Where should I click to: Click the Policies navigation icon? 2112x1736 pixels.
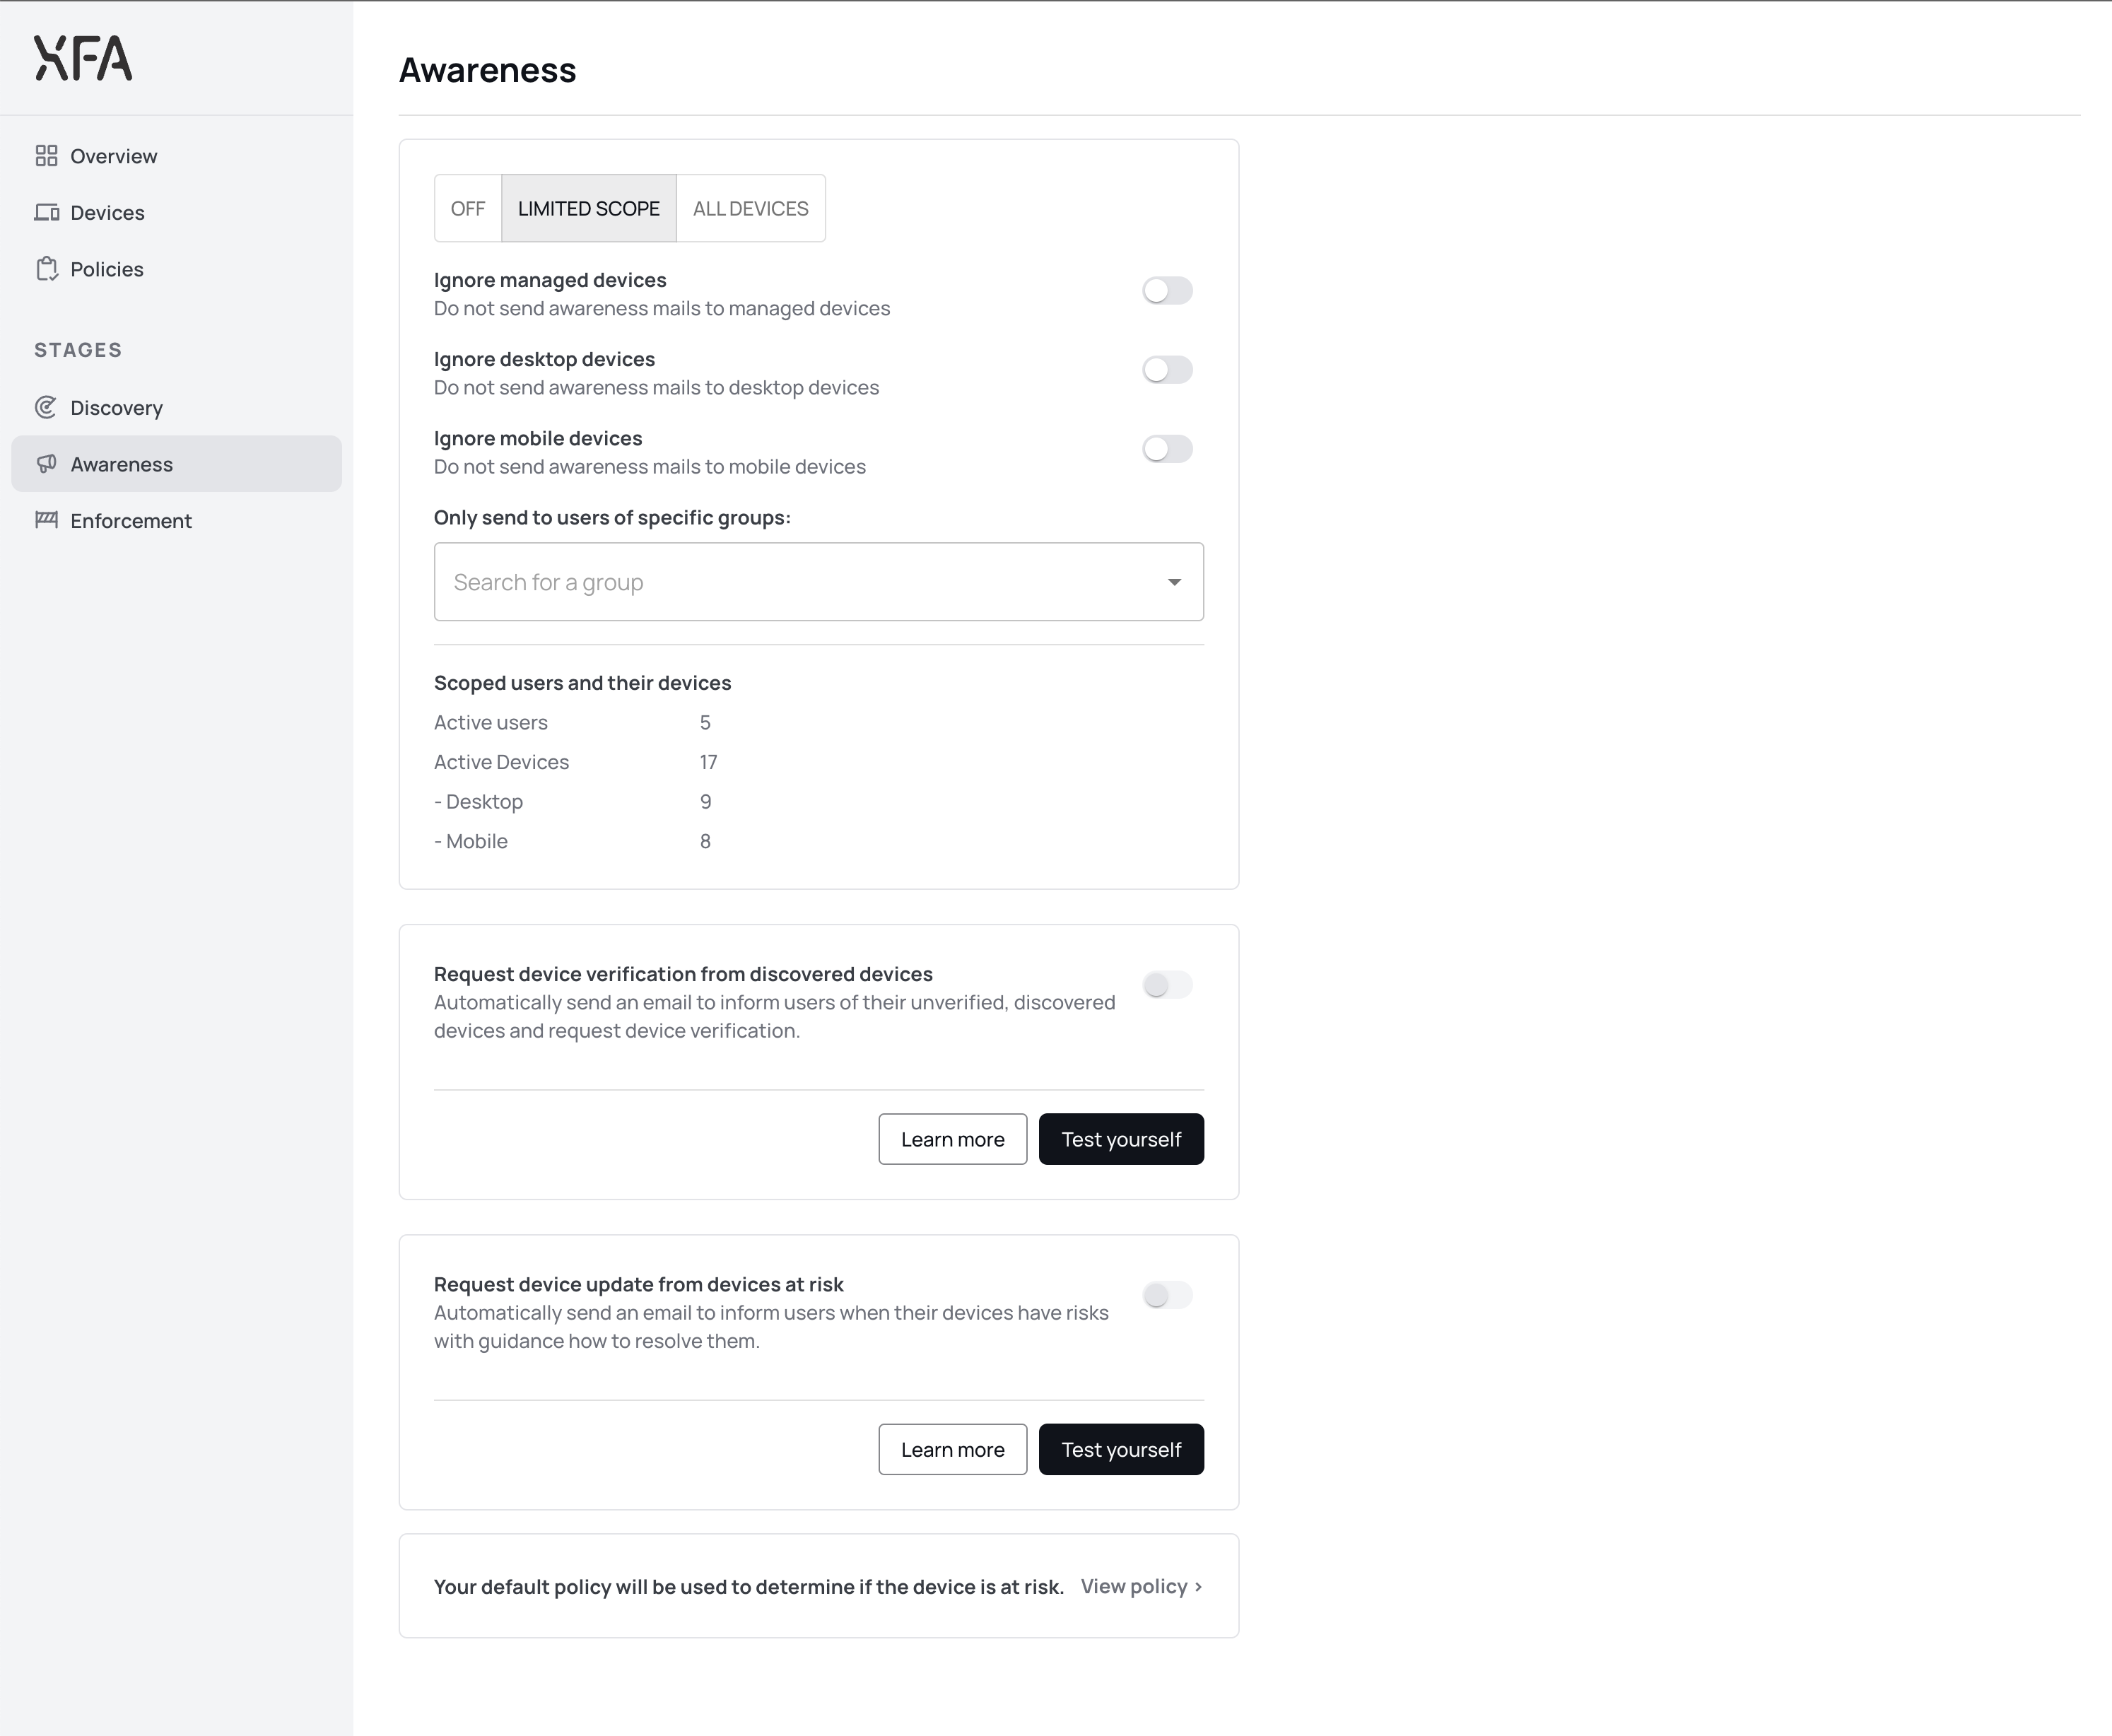(x=47, y=269)
